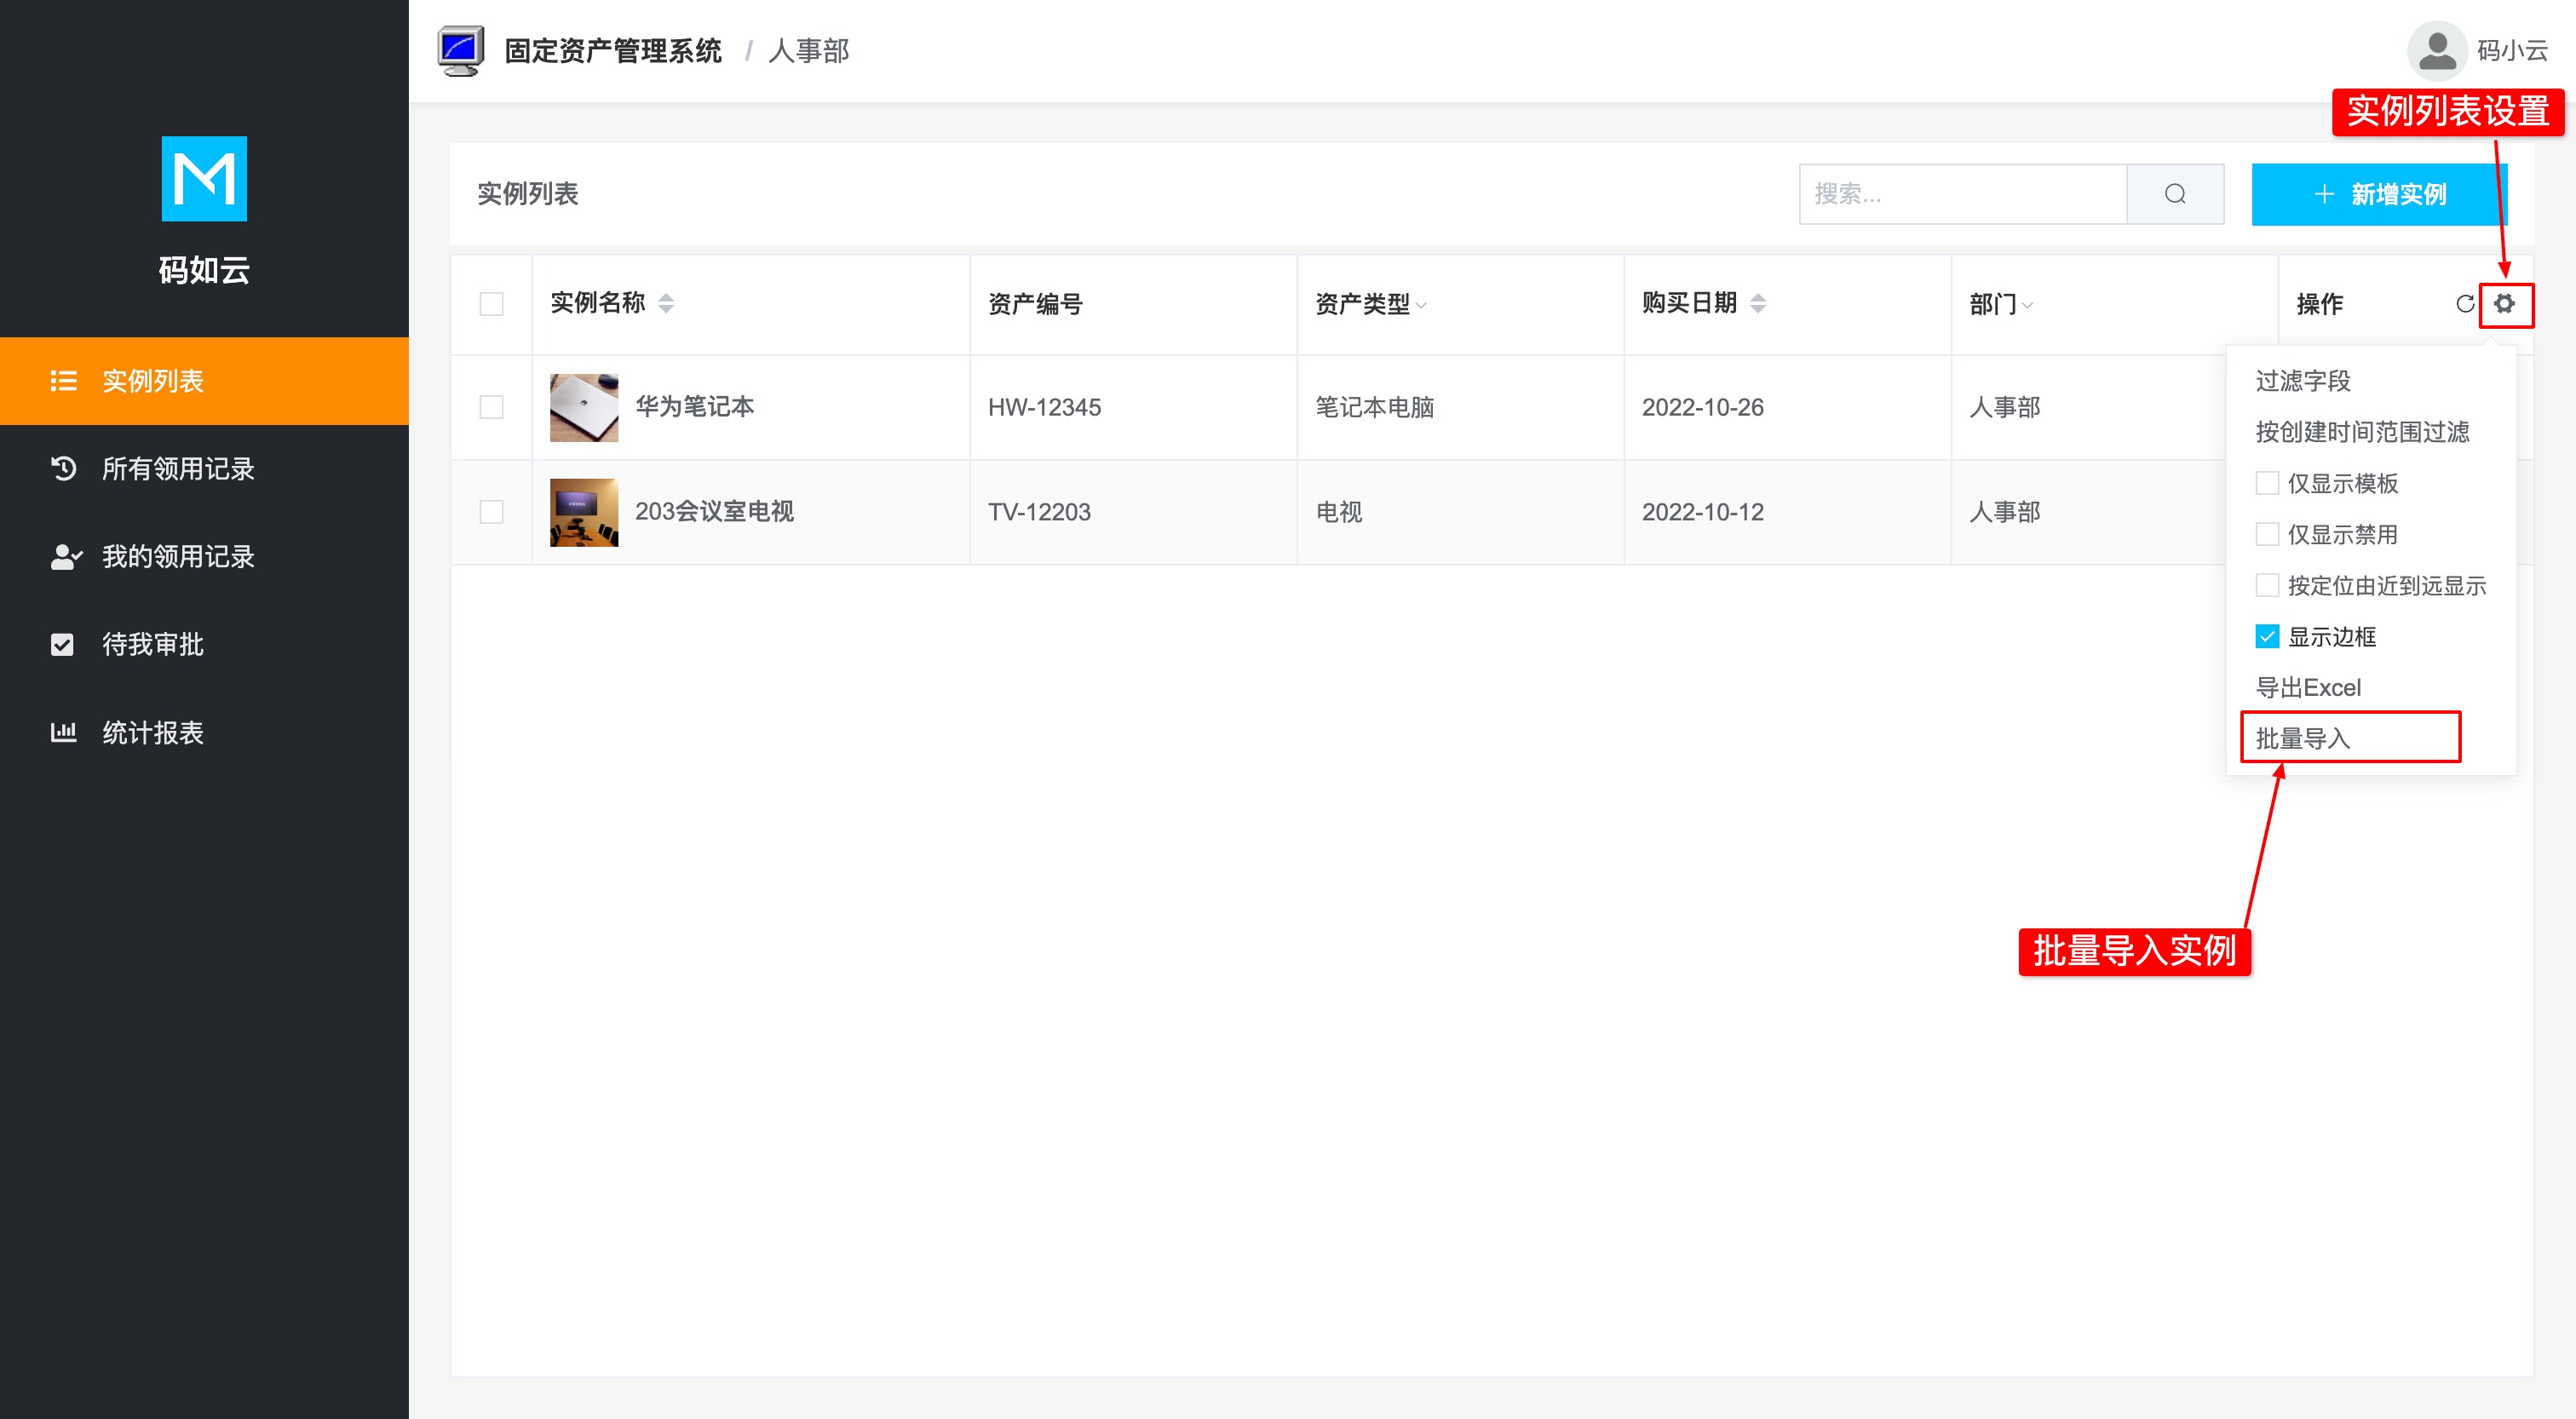This screenshot has width=2576, height=1419.
Task: Select the 华为笔记本 row checkbox
Action: click(491, 407)
